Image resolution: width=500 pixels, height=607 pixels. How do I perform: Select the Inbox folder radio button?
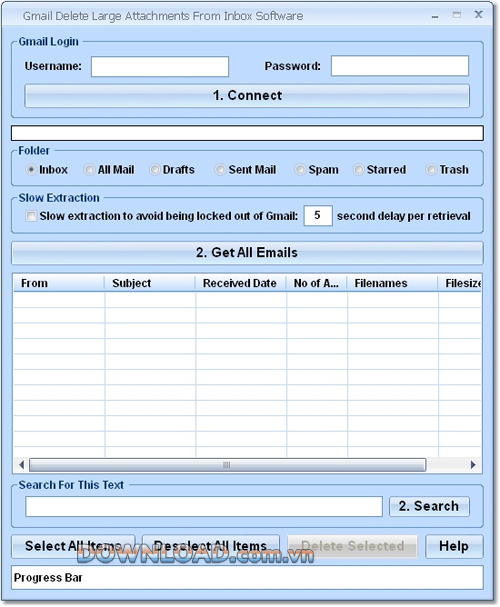tap(31, 170)
